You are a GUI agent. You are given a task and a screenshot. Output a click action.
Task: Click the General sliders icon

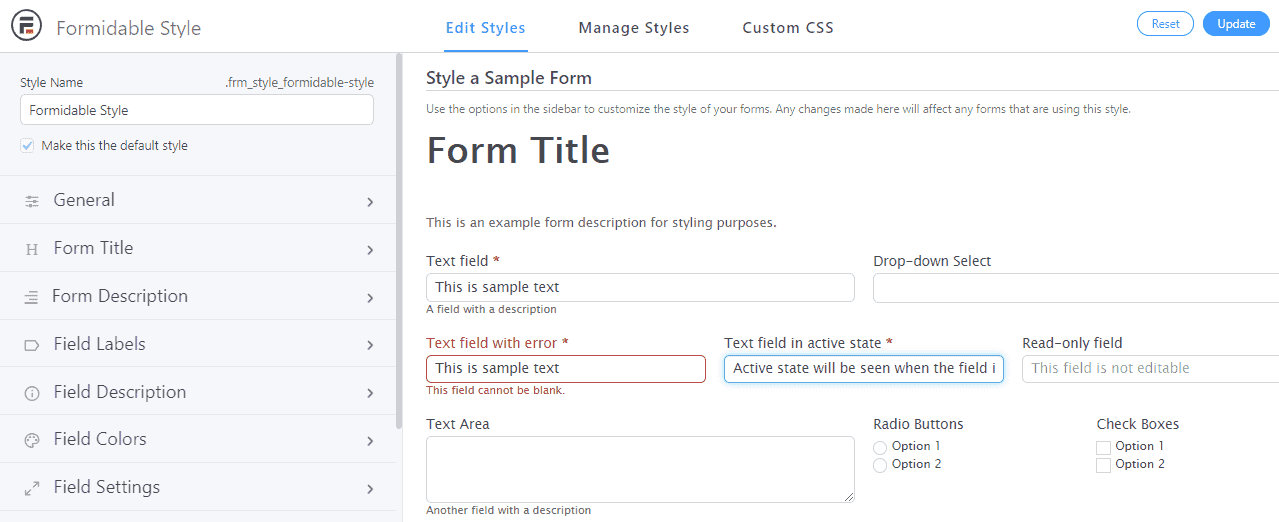[x=32, y=201]
